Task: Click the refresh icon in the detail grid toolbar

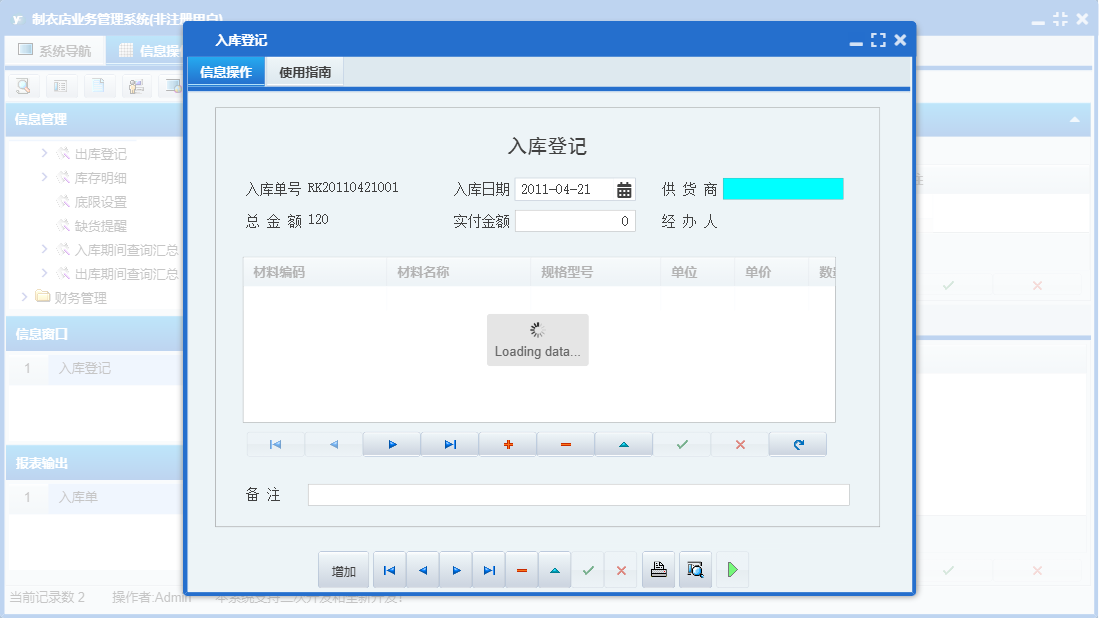Action: point(797,444)
